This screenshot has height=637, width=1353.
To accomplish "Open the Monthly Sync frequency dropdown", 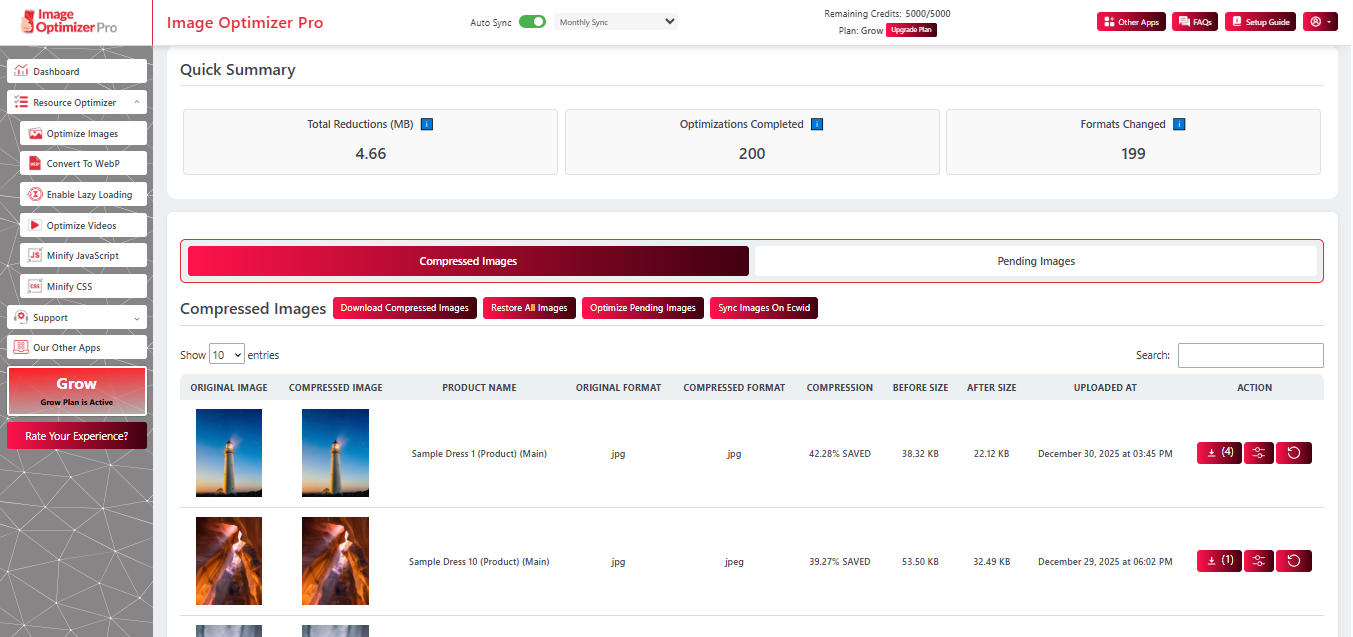I will pos(615,21).
